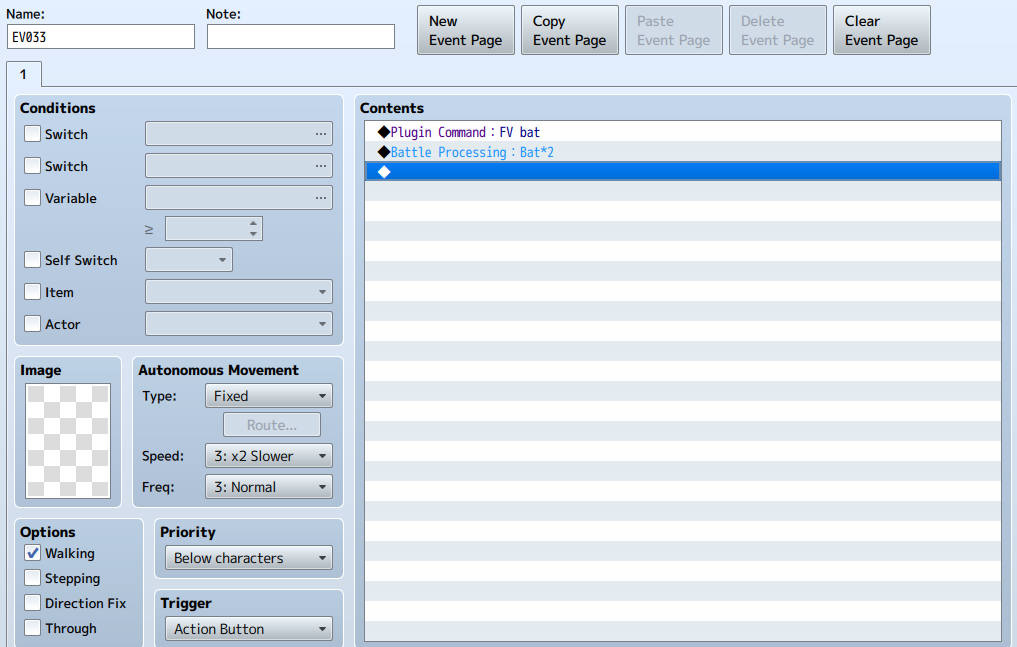Enable the Direction Fix option
Viewport: 1017px width, 647px height.
click(x=32, y=602)
